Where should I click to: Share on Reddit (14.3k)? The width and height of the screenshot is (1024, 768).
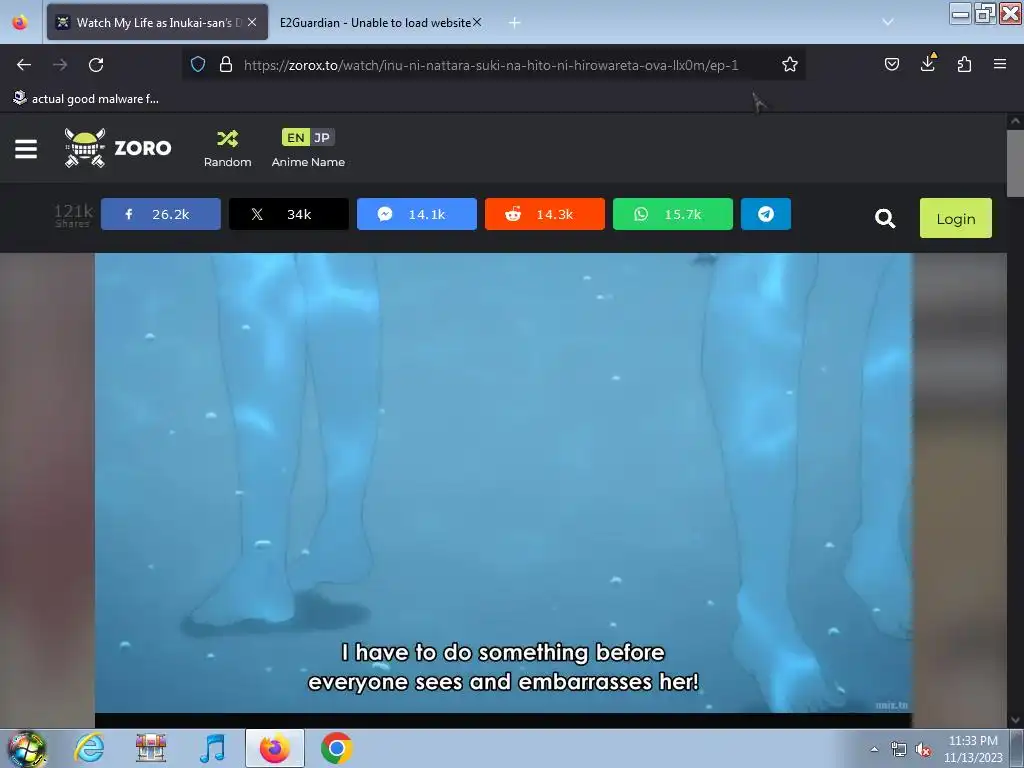(545, 214)
